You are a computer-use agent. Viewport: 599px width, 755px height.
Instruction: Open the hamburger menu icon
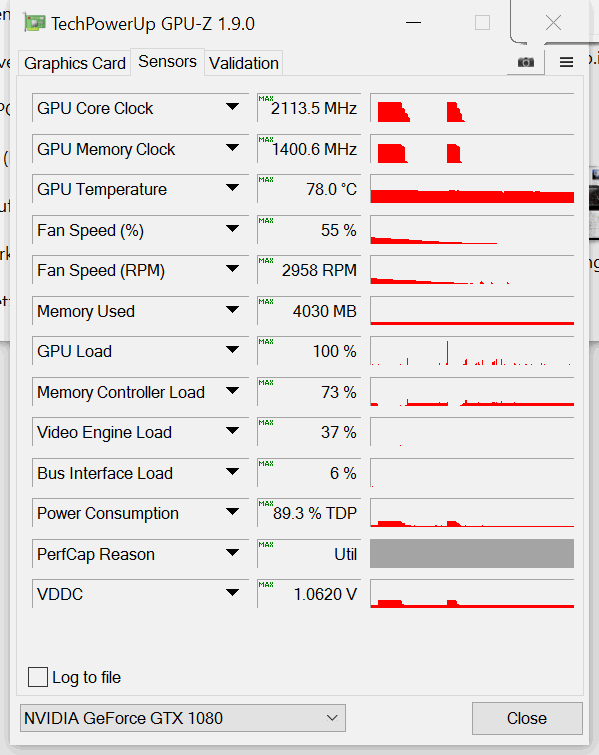coord(566,62)
